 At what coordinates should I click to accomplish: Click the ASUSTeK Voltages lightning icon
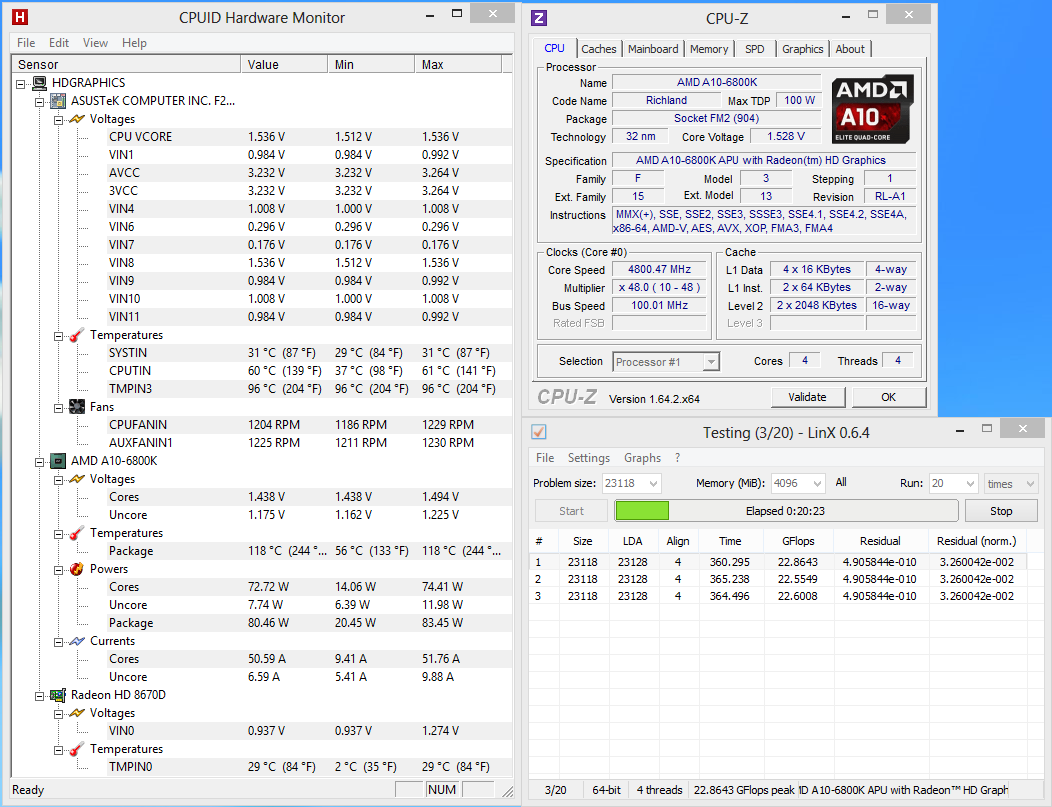point(77,119)
